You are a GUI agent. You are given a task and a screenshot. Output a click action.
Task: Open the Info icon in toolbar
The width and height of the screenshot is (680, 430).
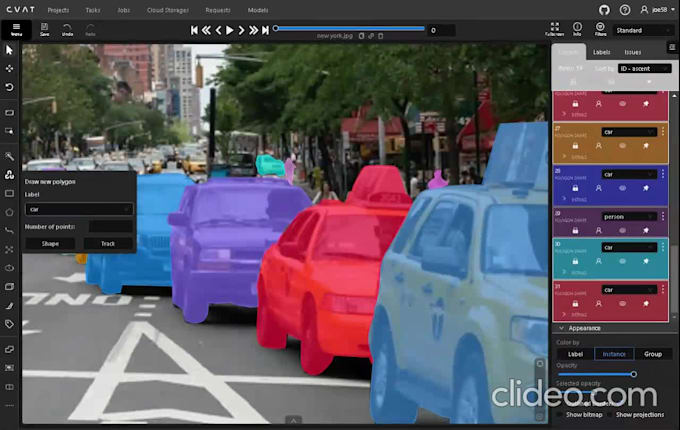coord(578,29)
